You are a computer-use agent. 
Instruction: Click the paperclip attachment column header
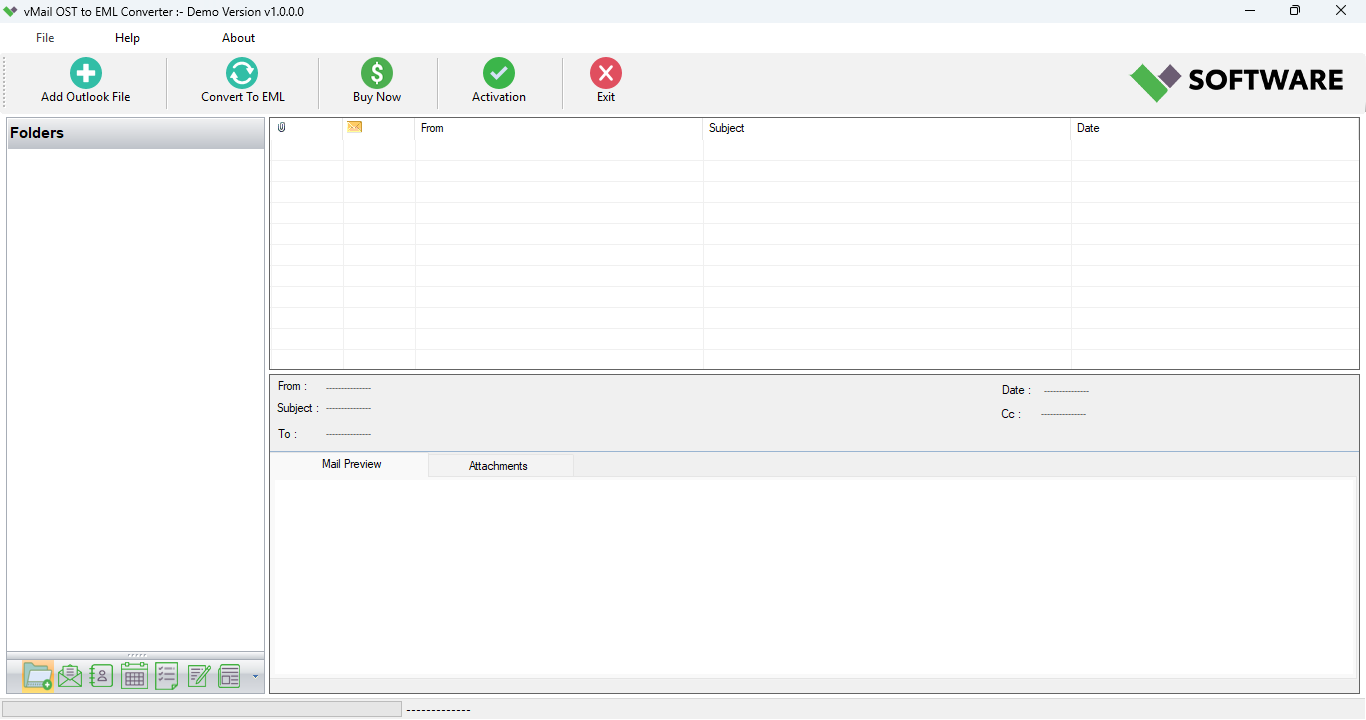coord(281,127)
